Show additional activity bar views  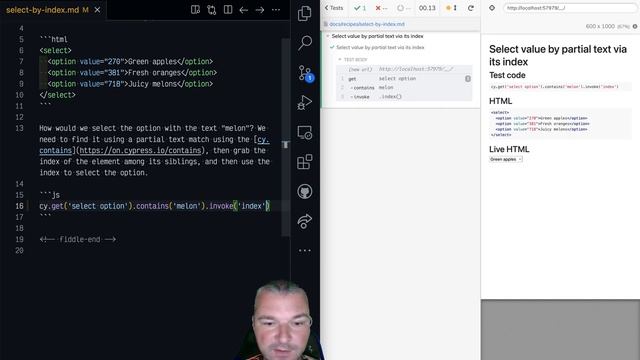tap(304, 251)
